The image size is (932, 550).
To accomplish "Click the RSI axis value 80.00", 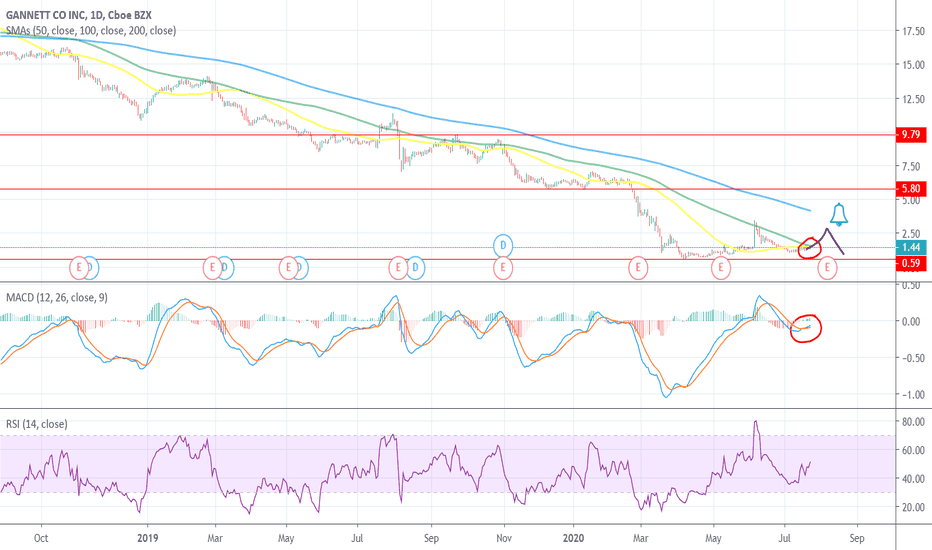I will [x=914, y=422].
